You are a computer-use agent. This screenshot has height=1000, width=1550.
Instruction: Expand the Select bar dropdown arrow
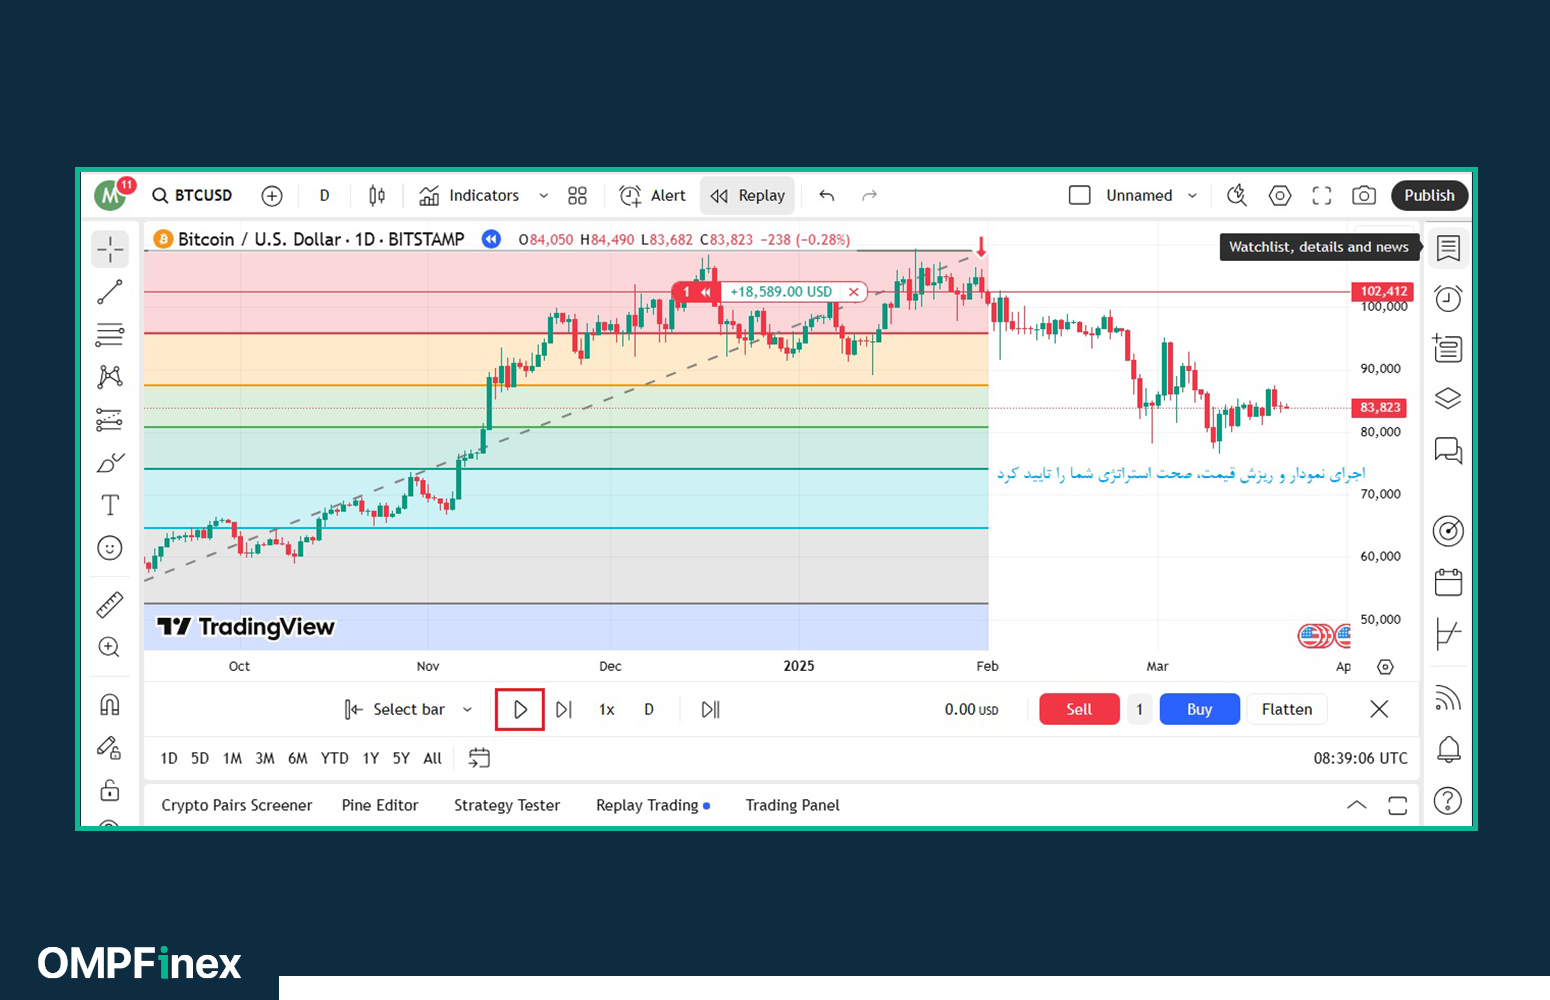[x=467, y=709]
